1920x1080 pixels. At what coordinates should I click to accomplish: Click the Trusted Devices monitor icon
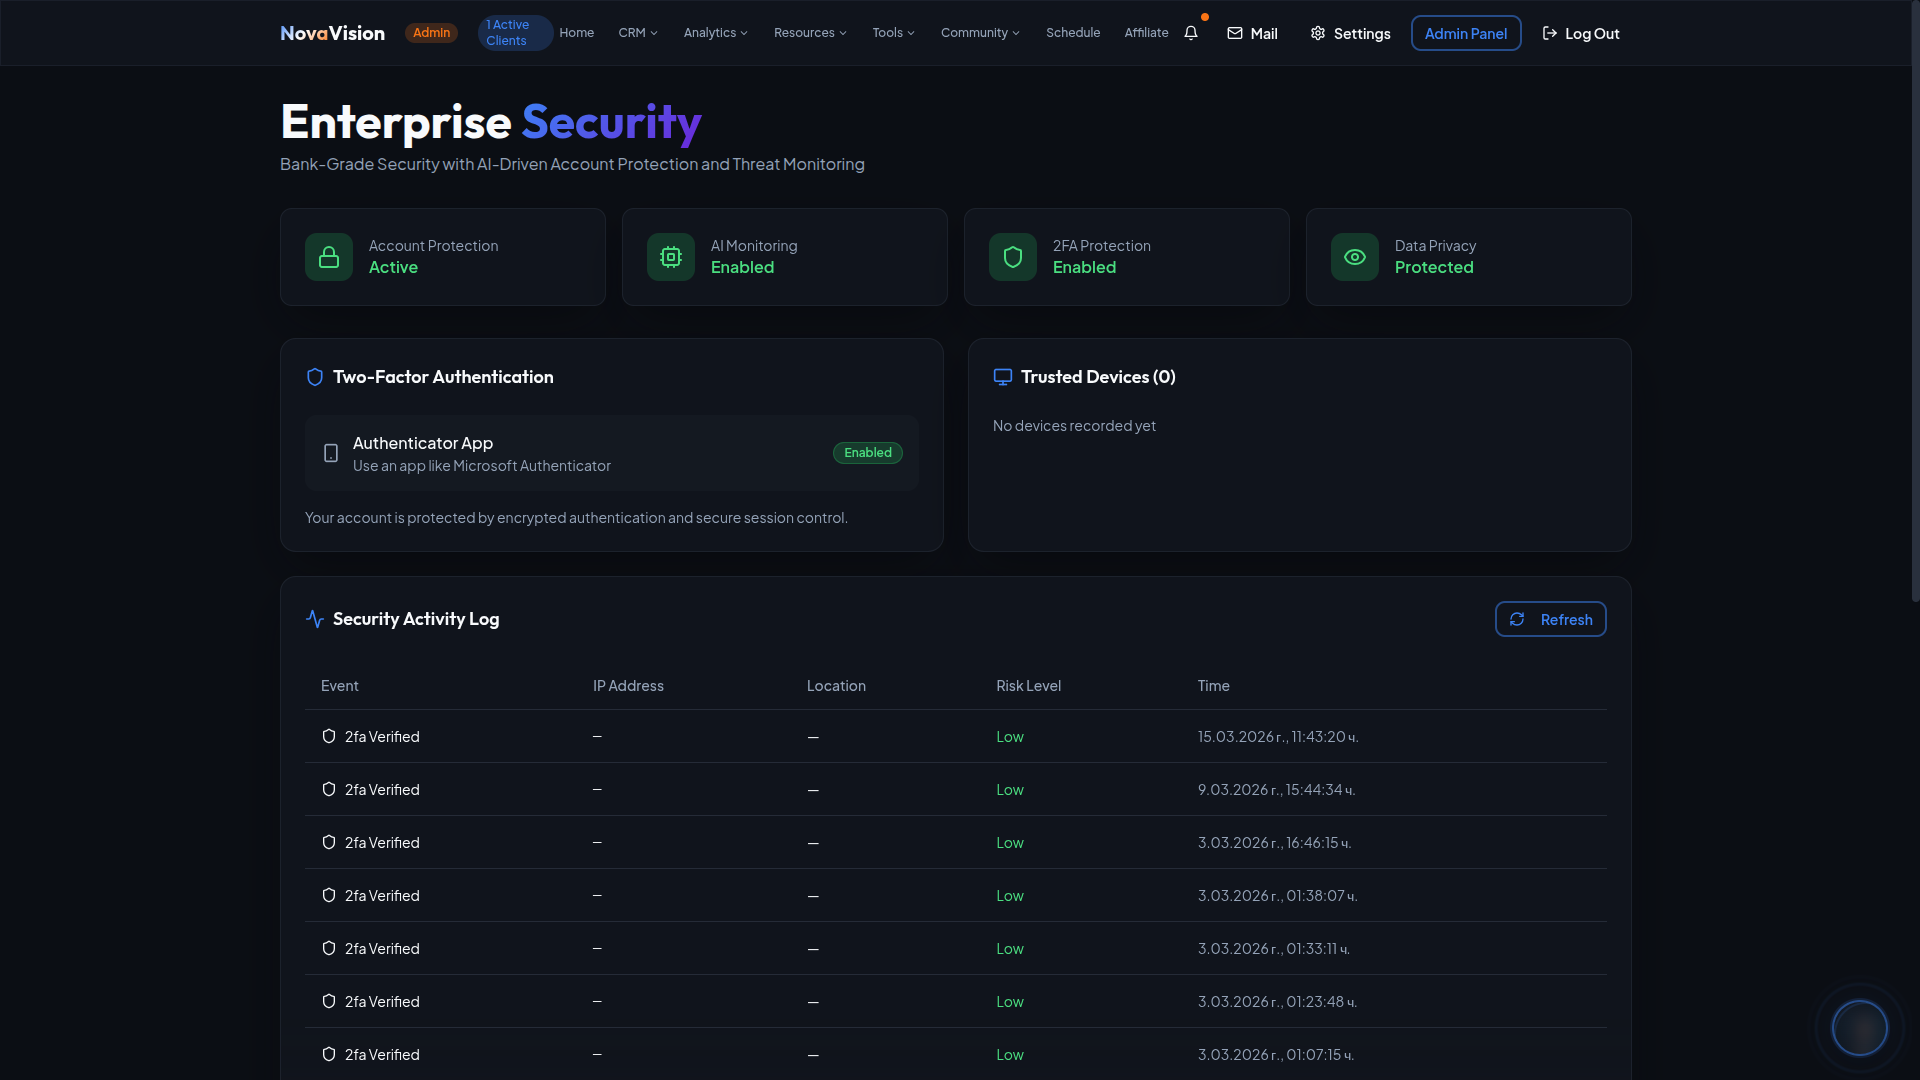1003,377
